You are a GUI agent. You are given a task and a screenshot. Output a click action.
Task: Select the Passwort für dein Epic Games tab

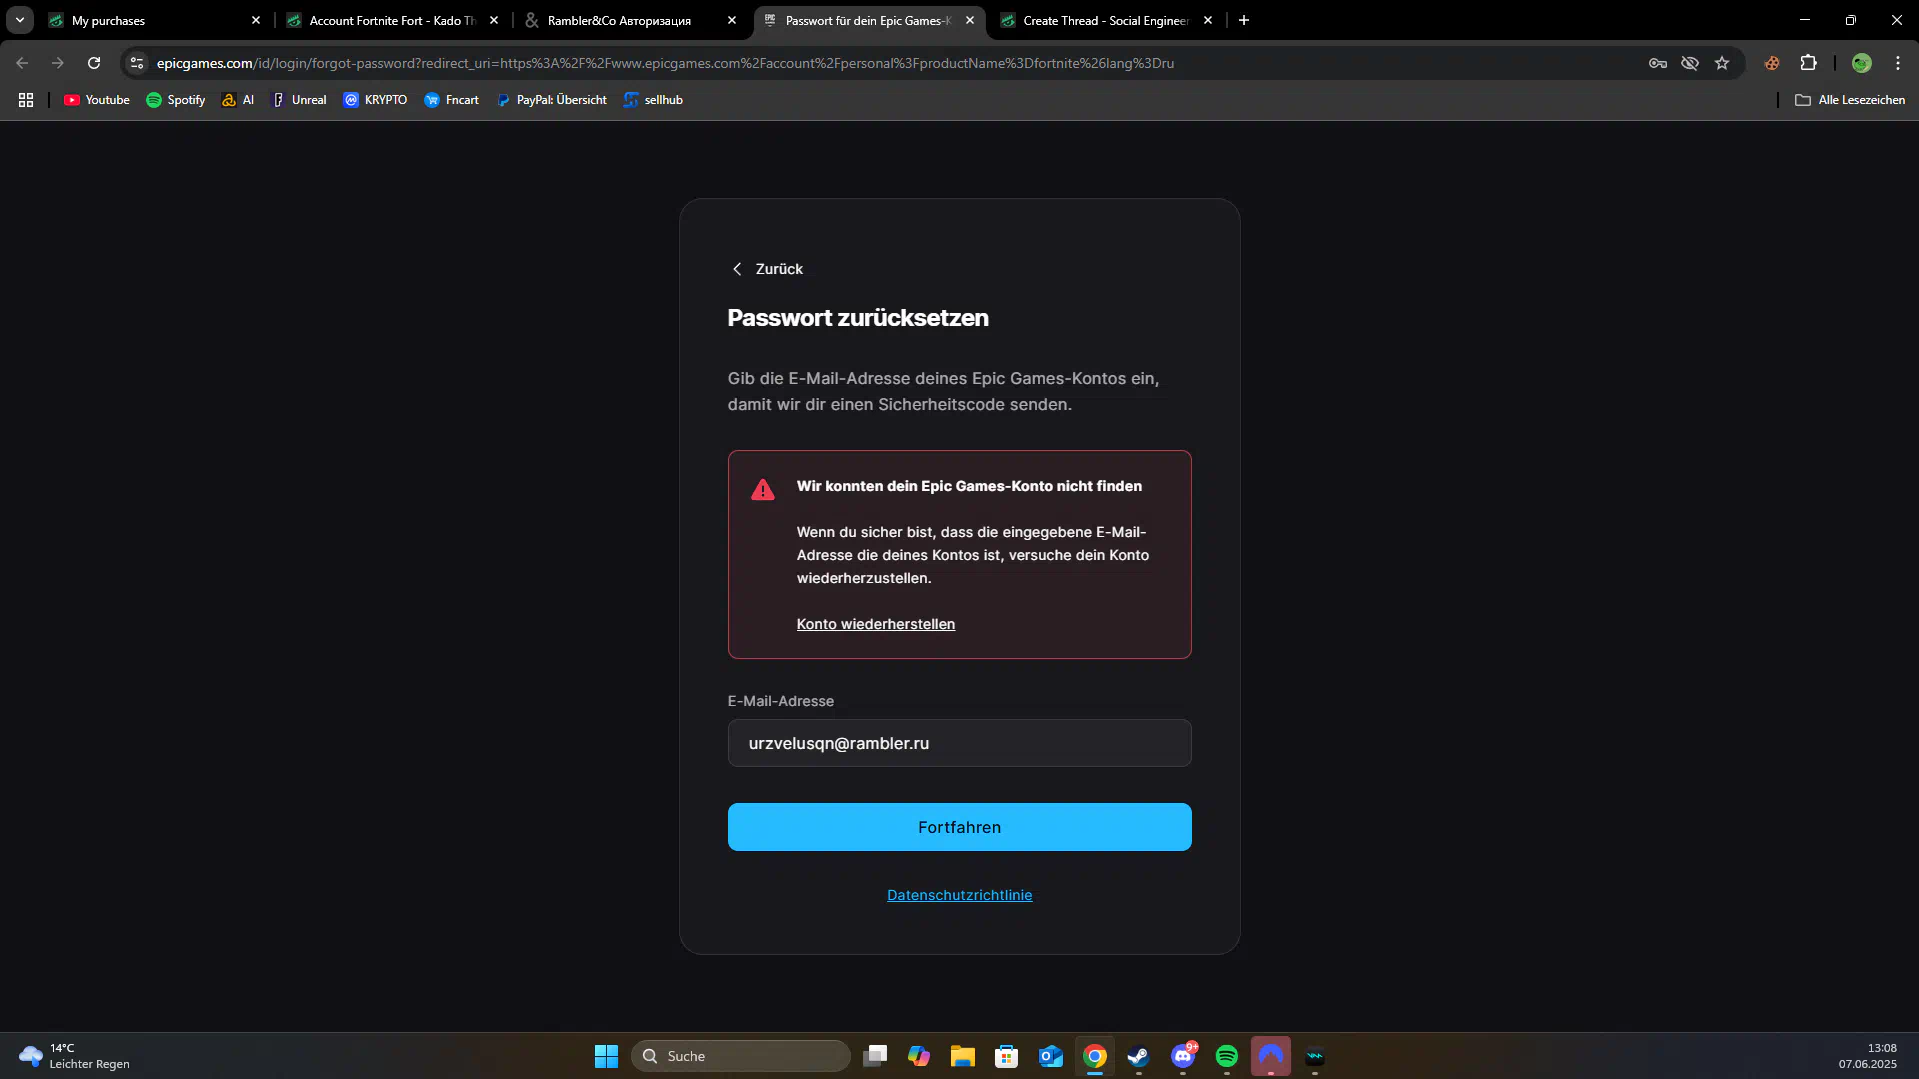click(x=868, y=20)
